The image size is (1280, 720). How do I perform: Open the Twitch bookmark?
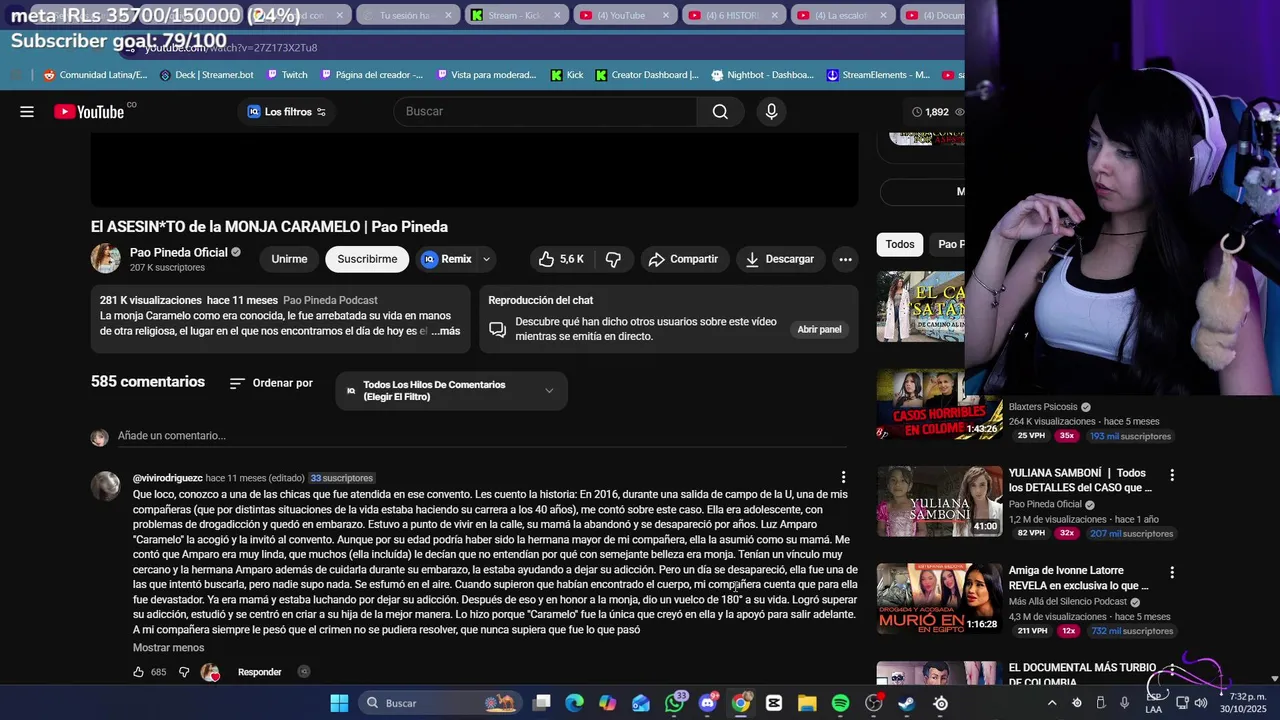(x=286, y=75)
